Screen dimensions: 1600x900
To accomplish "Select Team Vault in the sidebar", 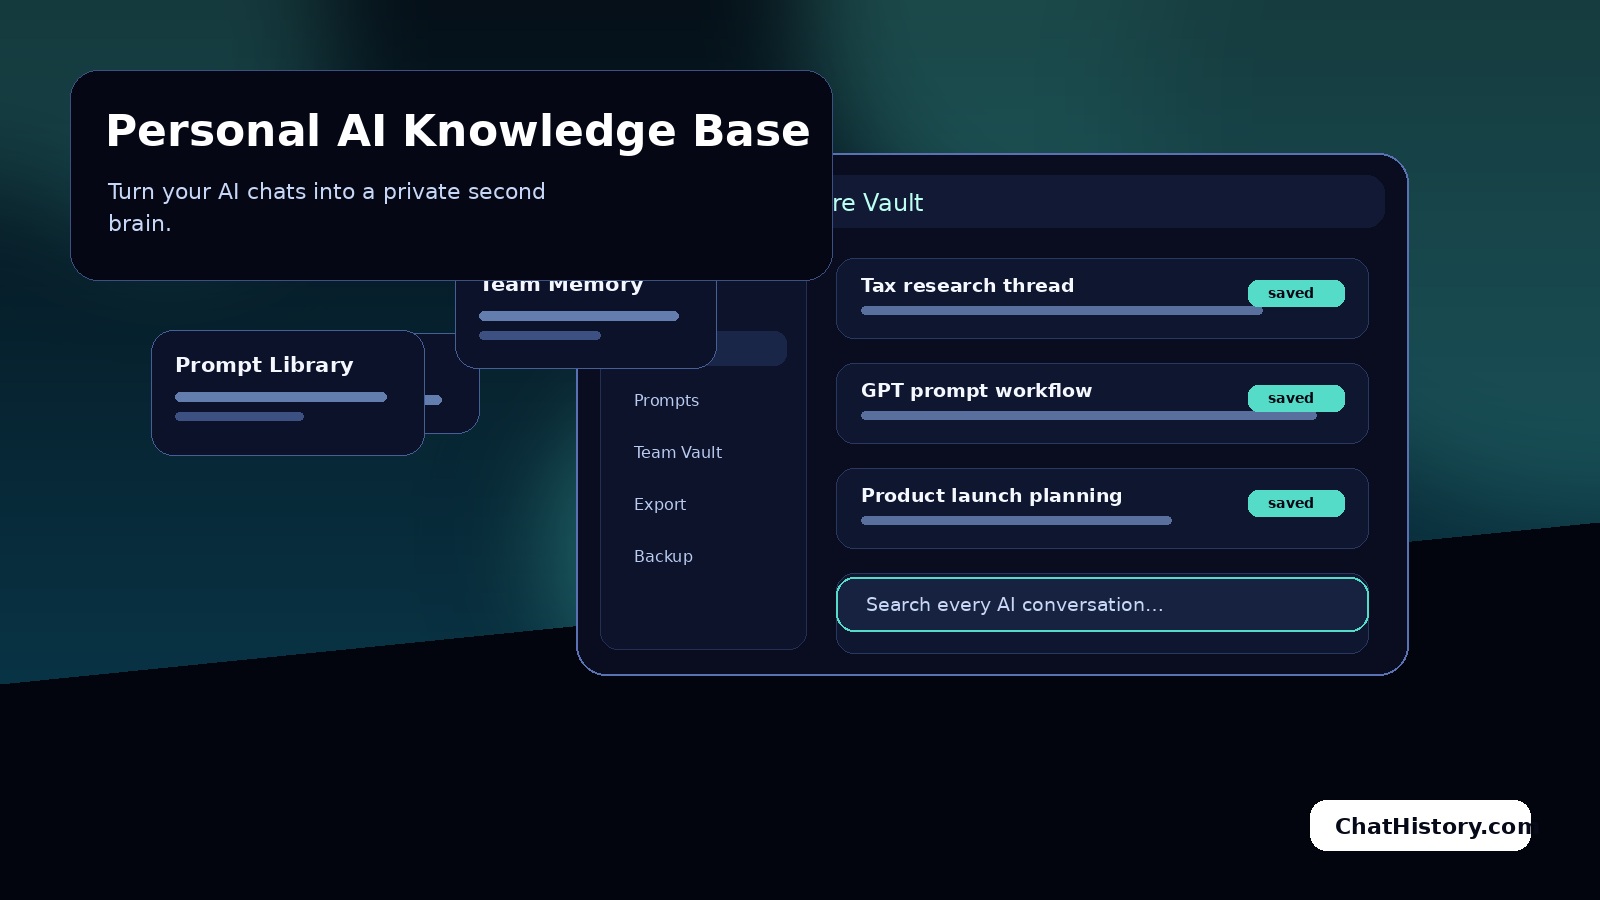I will (x=677, y=452).
